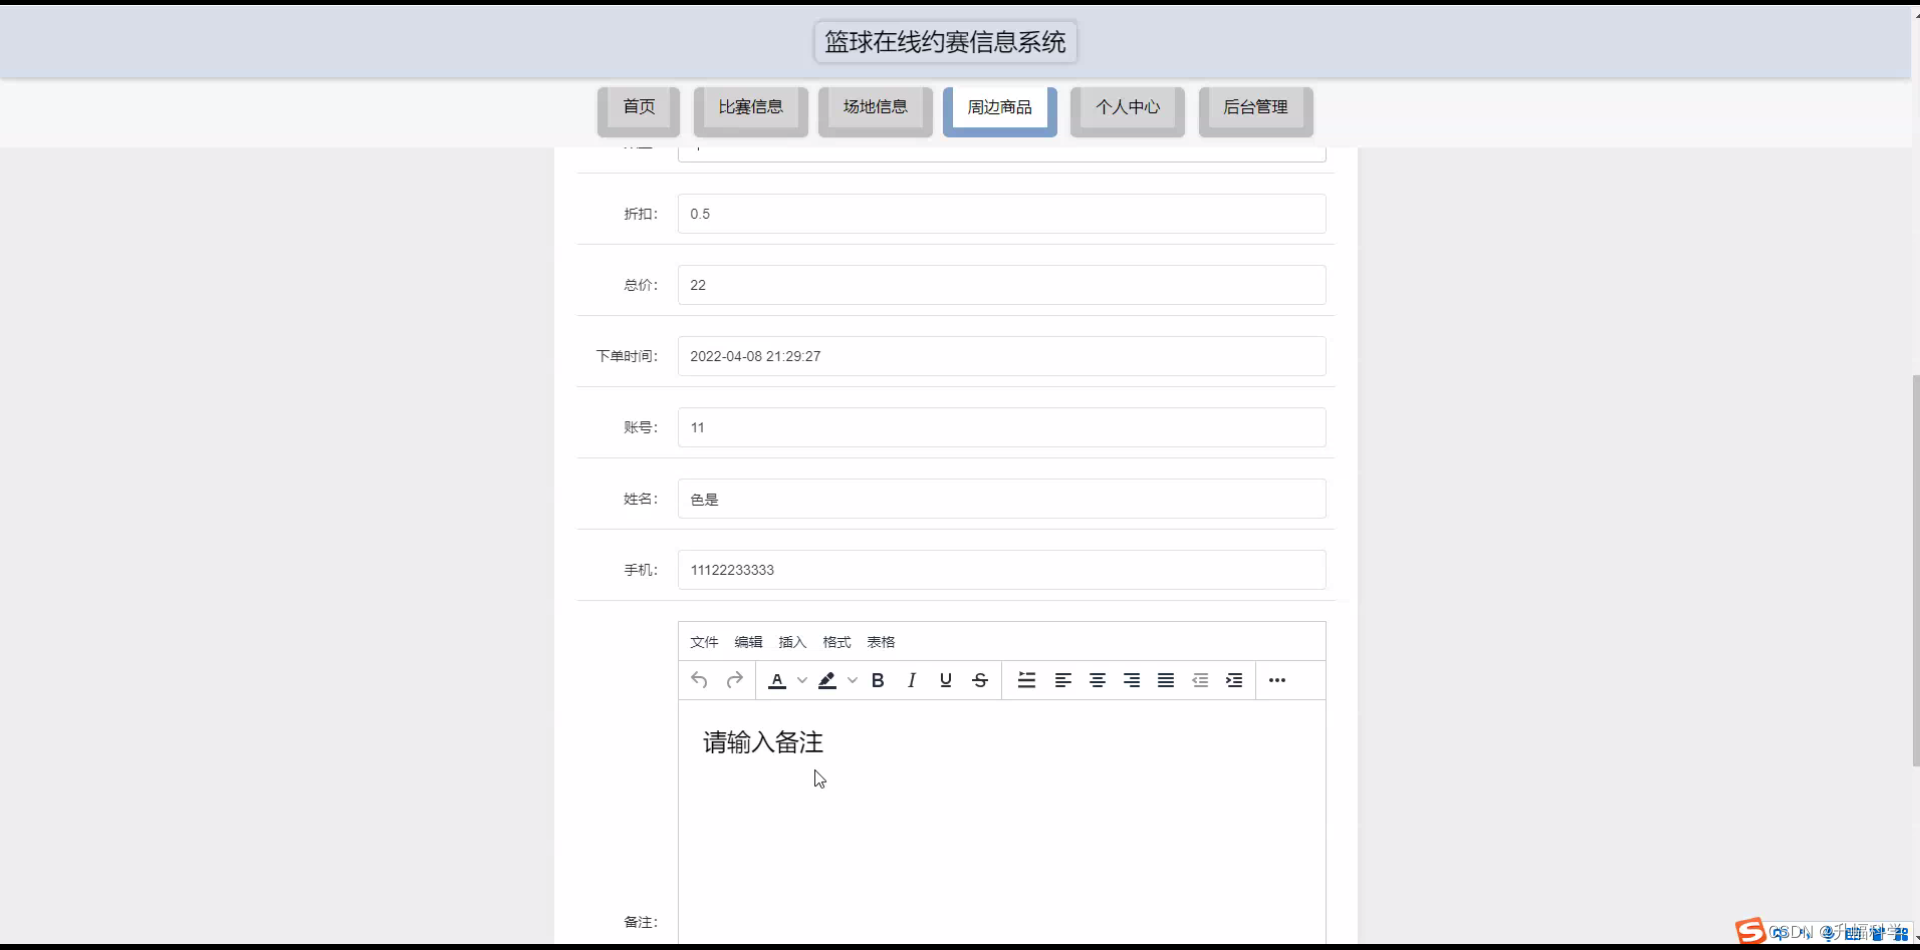The image size is (1920, 950).
Task: Open the highlight color dropdown arrow
Action: [852, 680]
